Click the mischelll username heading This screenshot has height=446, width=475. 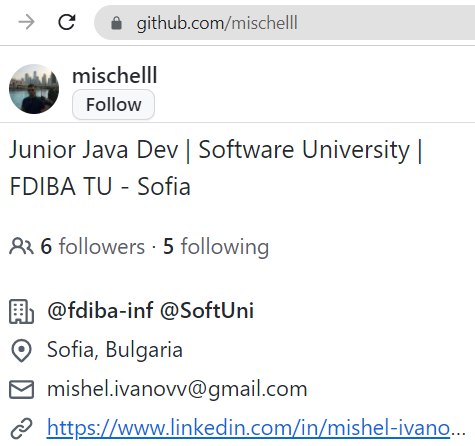pyautogui.click(x=115, y=75)
